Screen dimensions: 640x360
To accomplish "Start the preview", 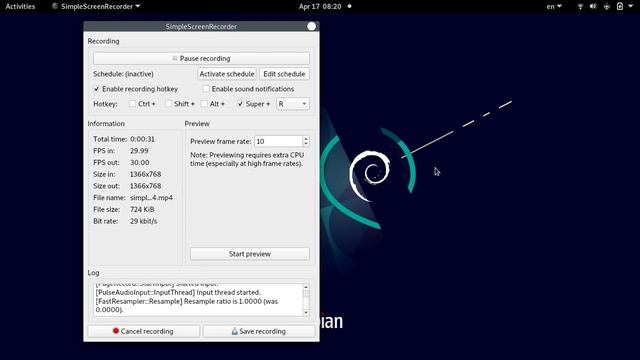I will pyautogui.click(x=250, y=254).
